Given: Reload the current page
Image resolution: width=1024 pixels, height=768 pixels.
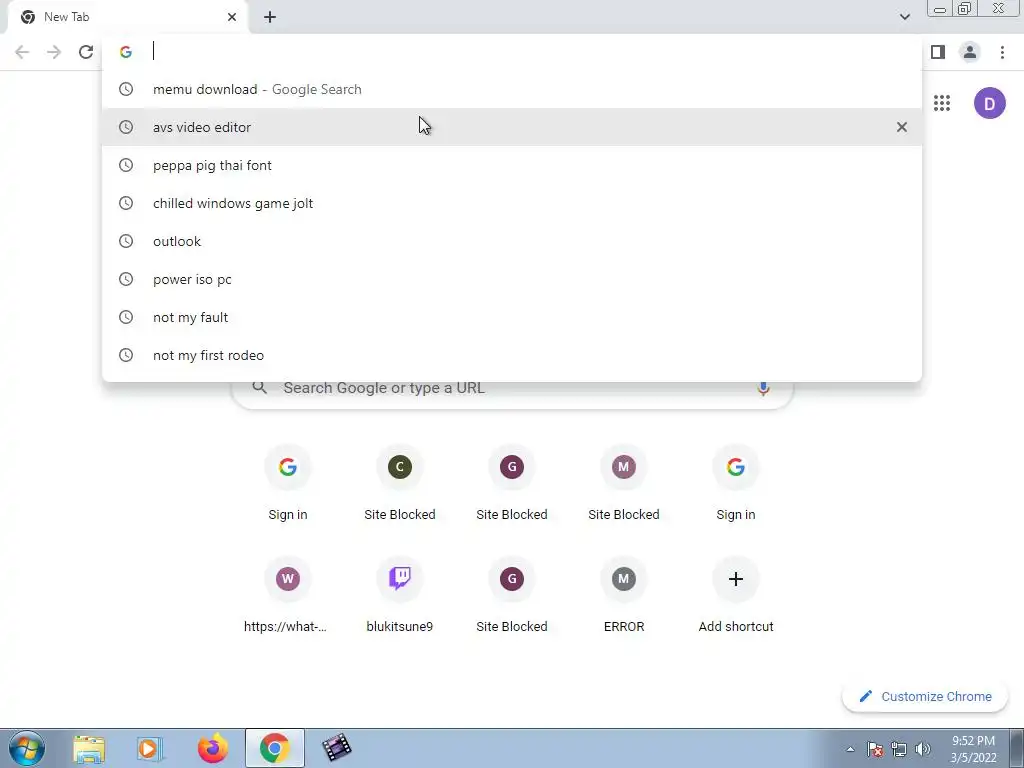Looking at the screenshot, I should [x=86, y=52].
